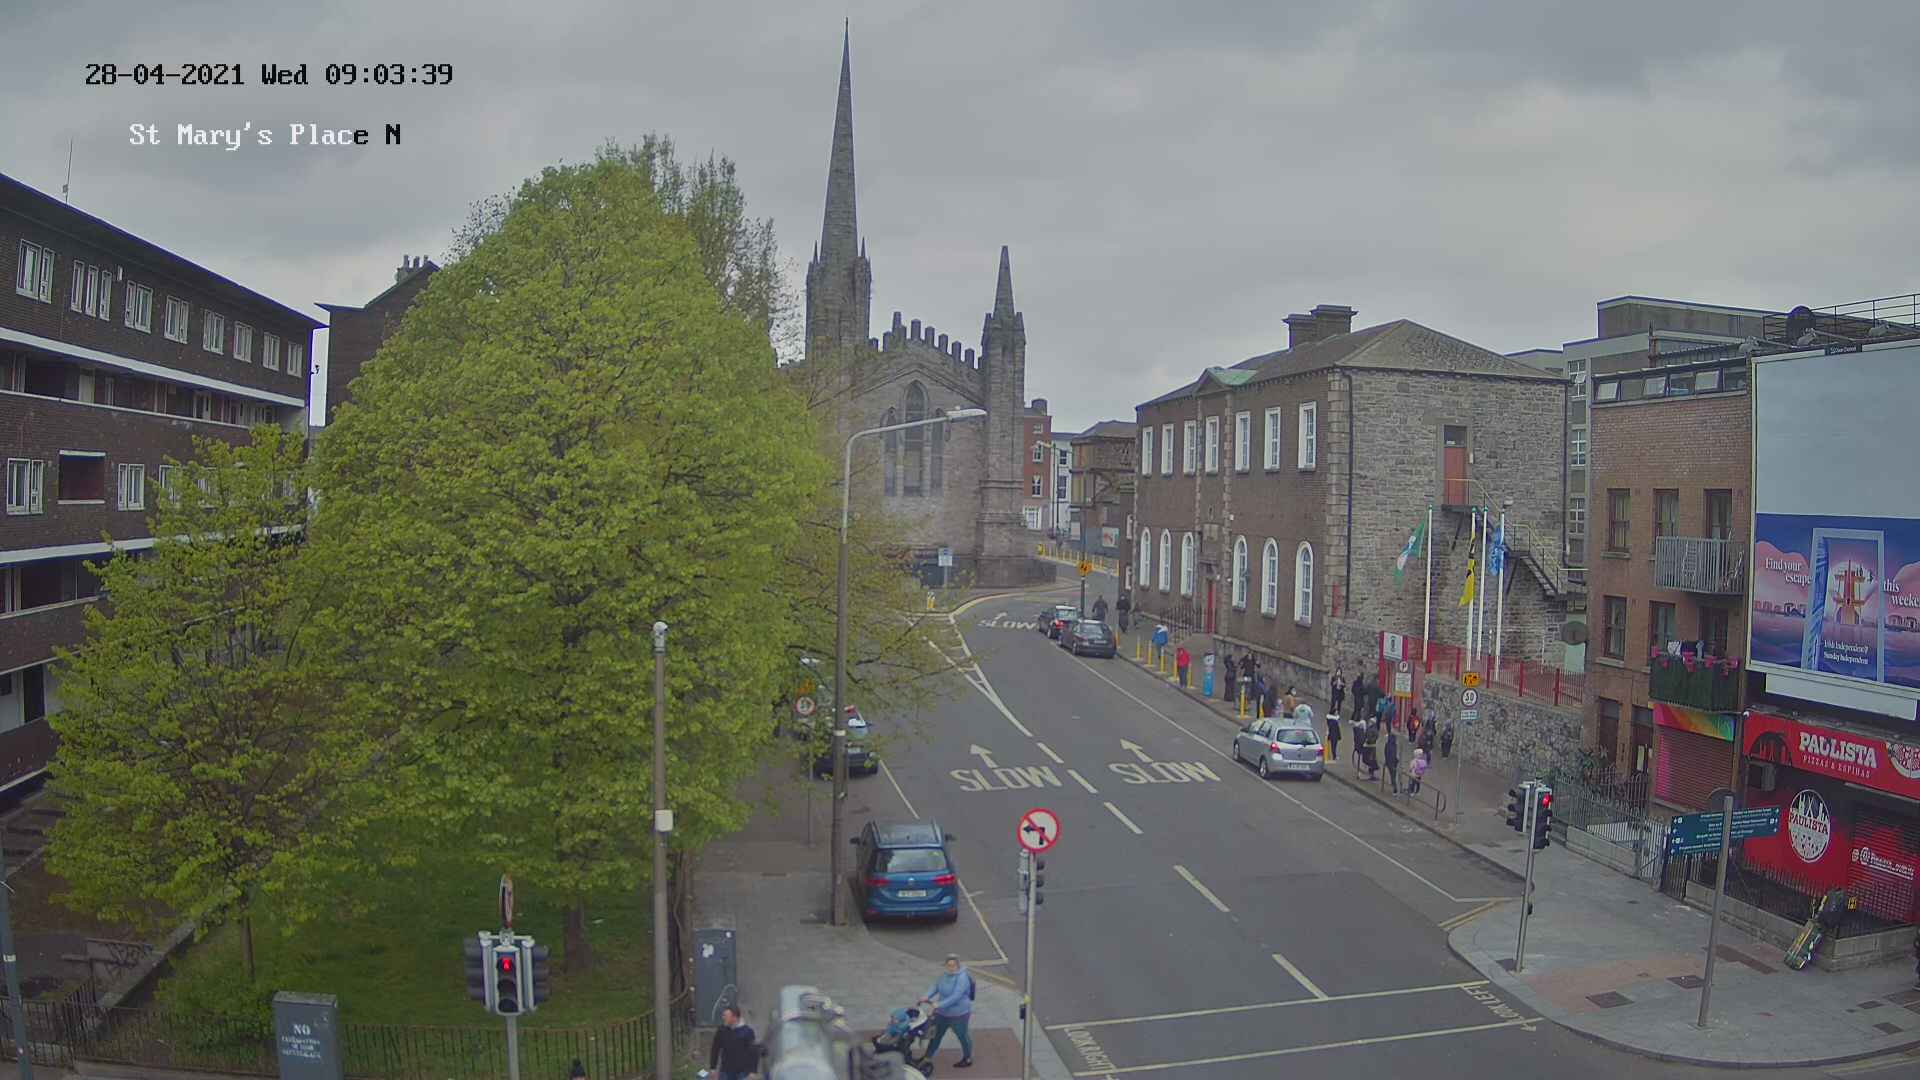Screen dimensions: 1920x1080
Task: Click the red traffic light at bottom left
Action: click(x=506, y=965)
